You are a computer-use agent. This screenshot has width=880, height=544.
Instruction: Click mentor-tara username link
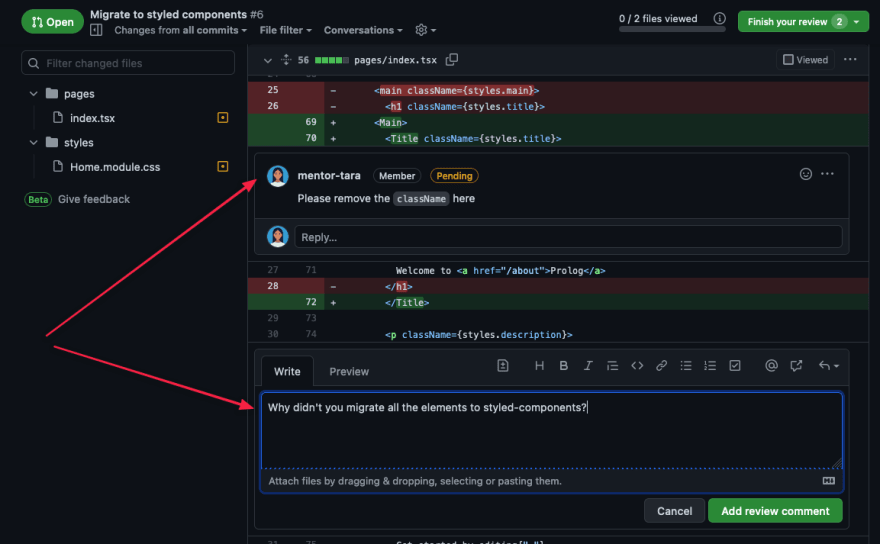pos(329,176)
